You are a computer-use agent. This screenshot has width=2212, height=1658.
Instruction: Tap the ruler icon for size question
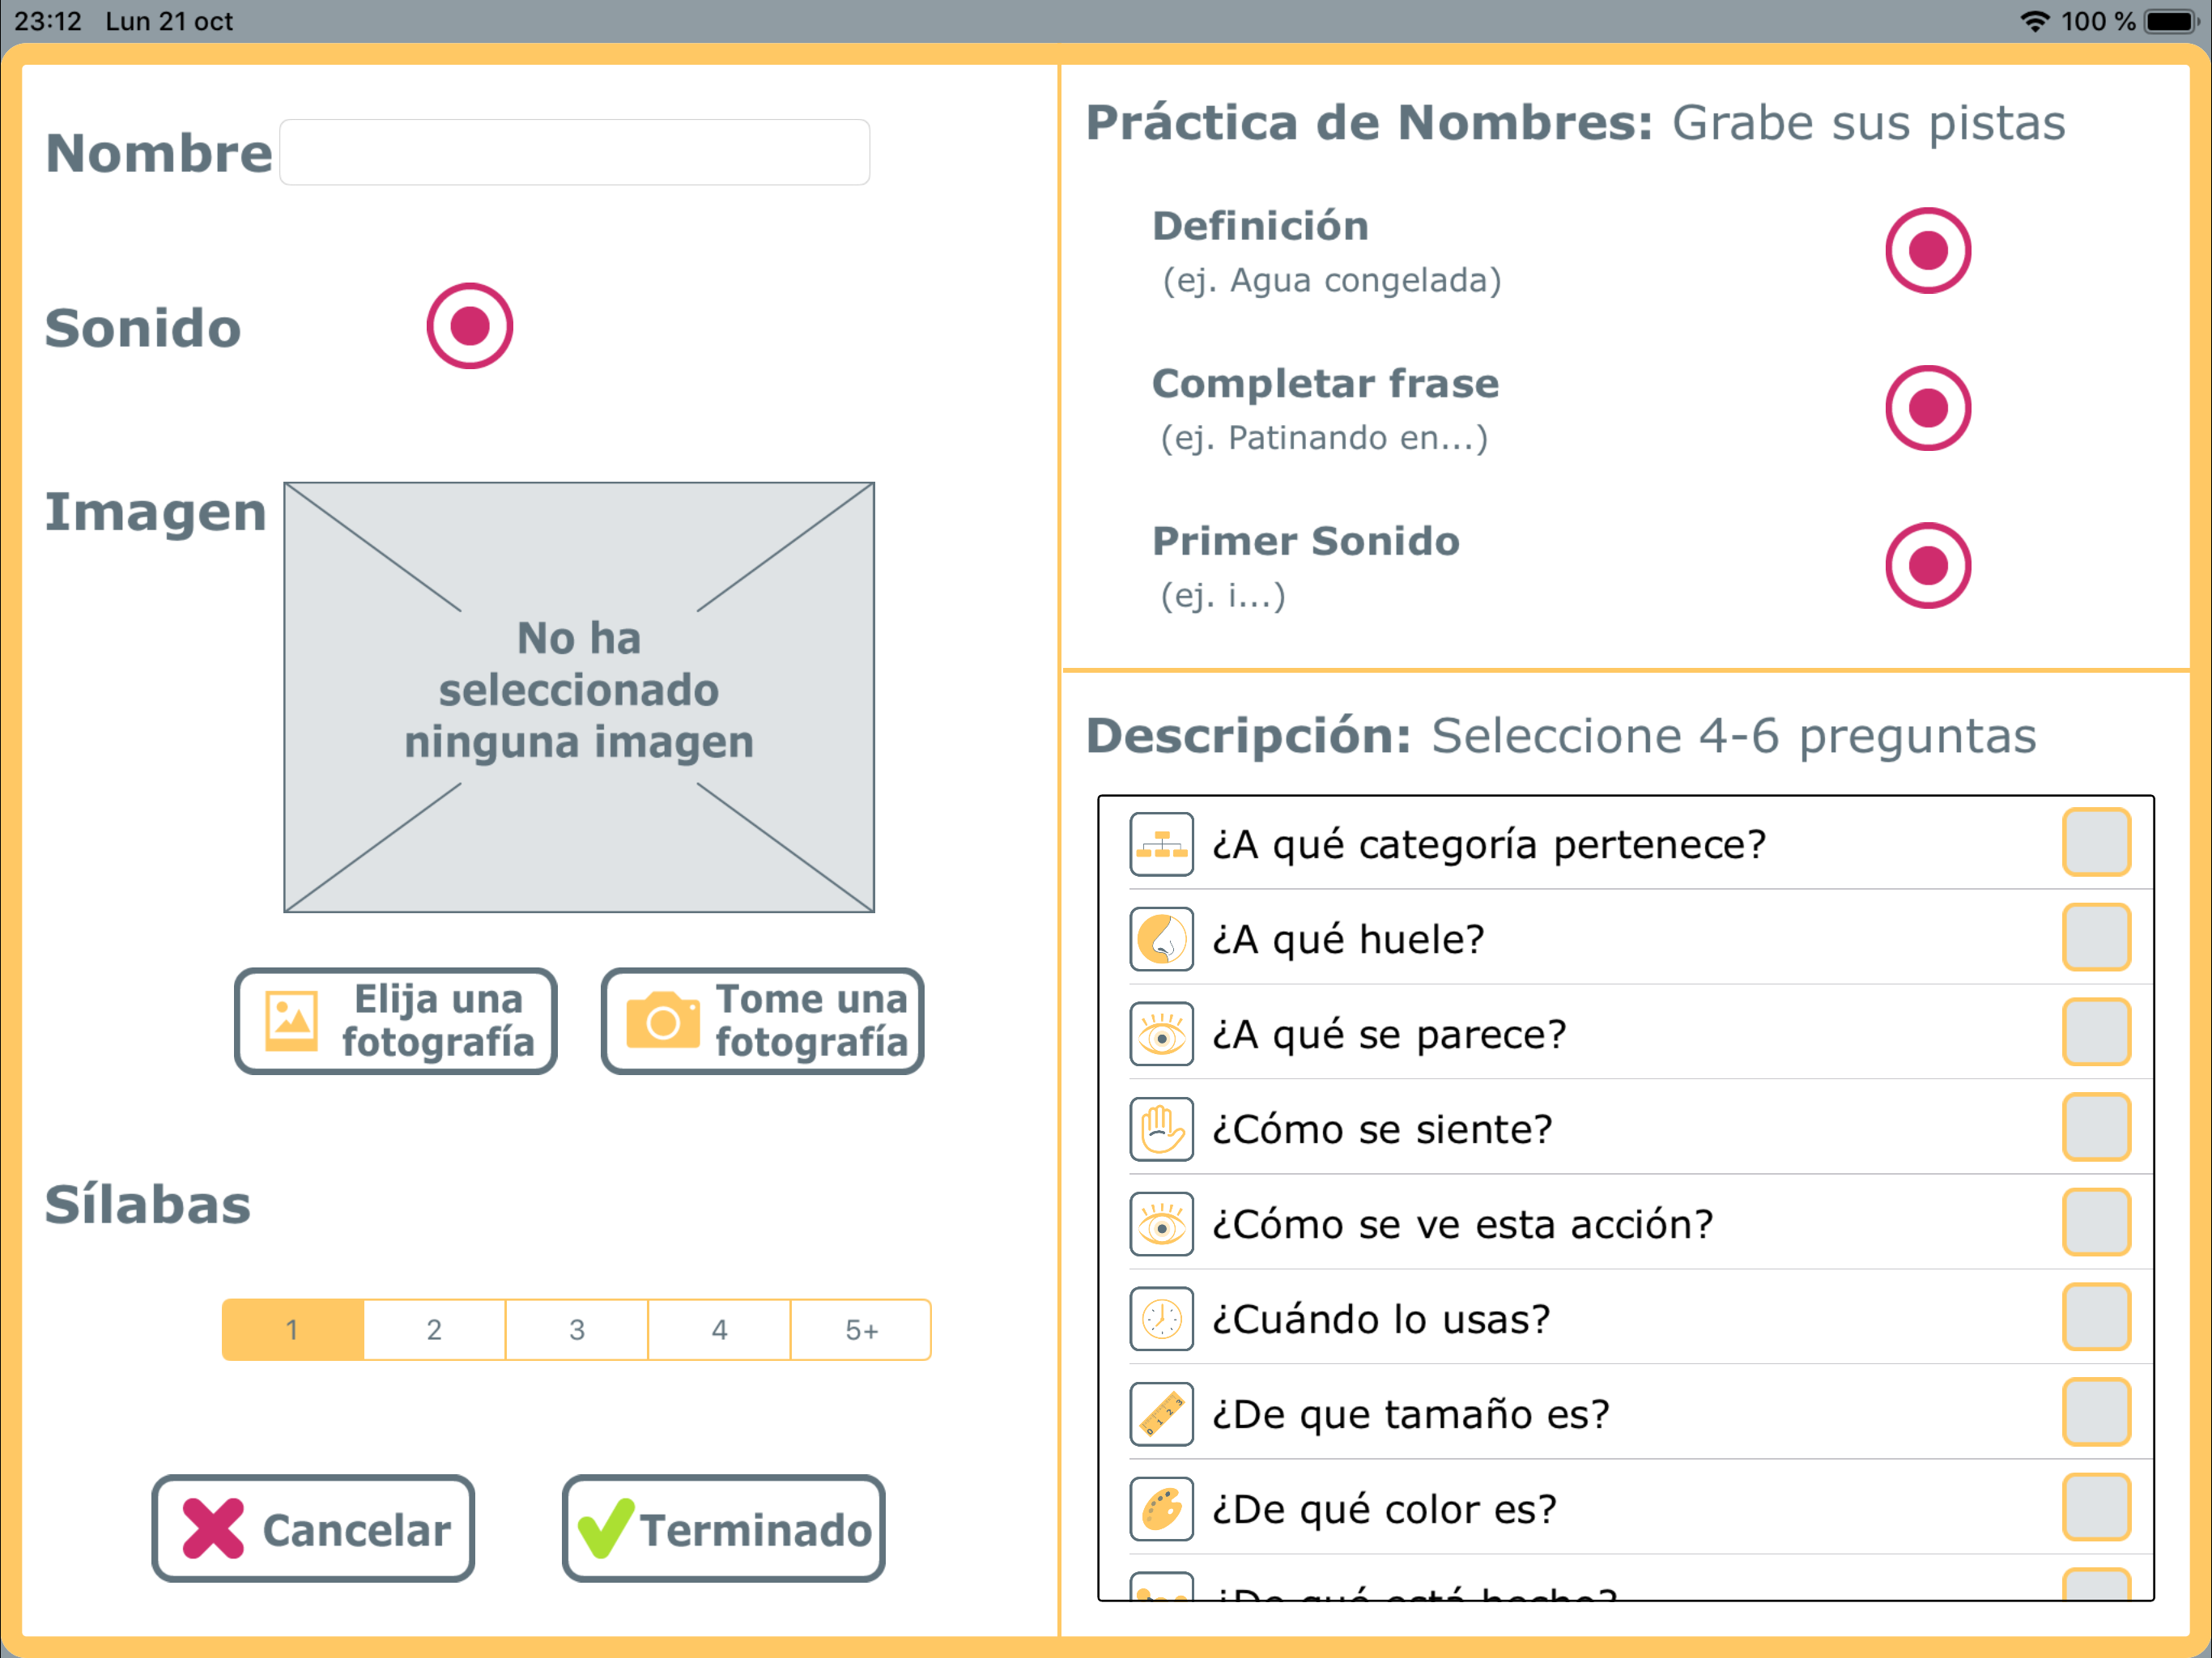(x=1161, y=1414)
